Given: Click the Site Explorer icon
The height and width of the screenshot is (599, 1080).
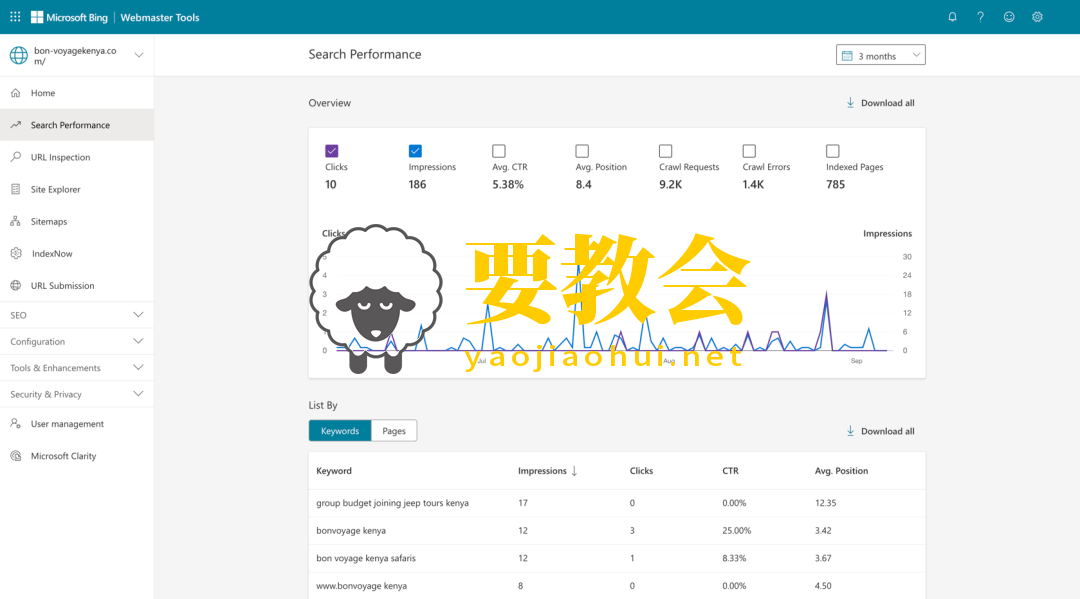Looking at the screenshot, I should coord(16,189).
